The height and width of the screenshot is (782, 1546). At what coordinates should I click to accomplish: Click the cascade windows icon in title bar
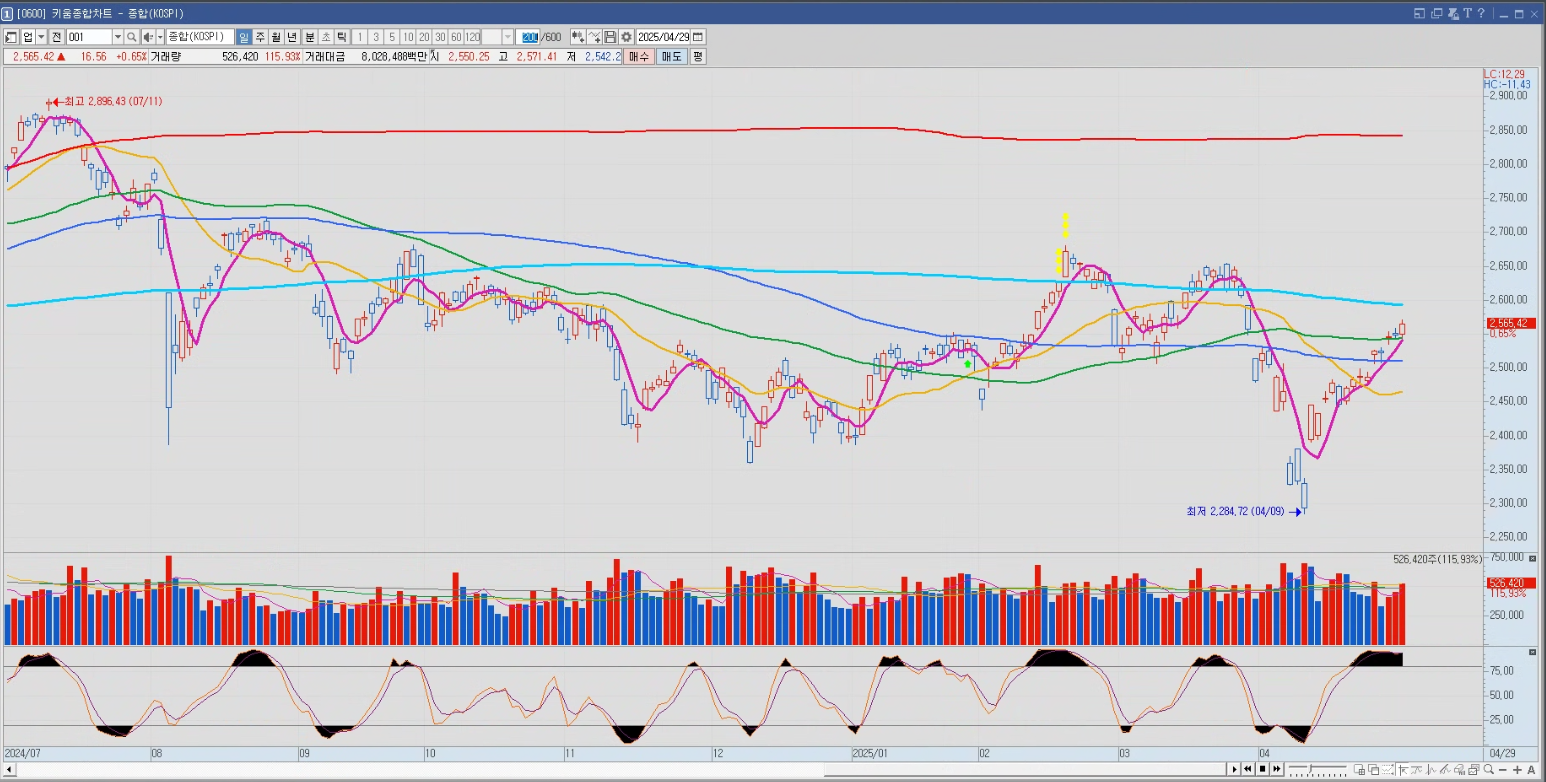coord(1436,14)
